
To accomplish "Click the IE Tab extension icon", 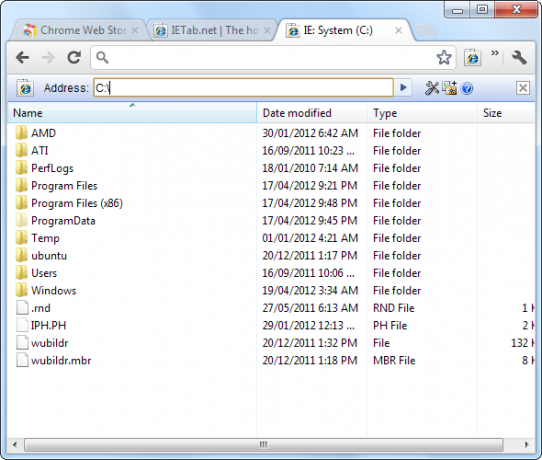I will 473,57.
